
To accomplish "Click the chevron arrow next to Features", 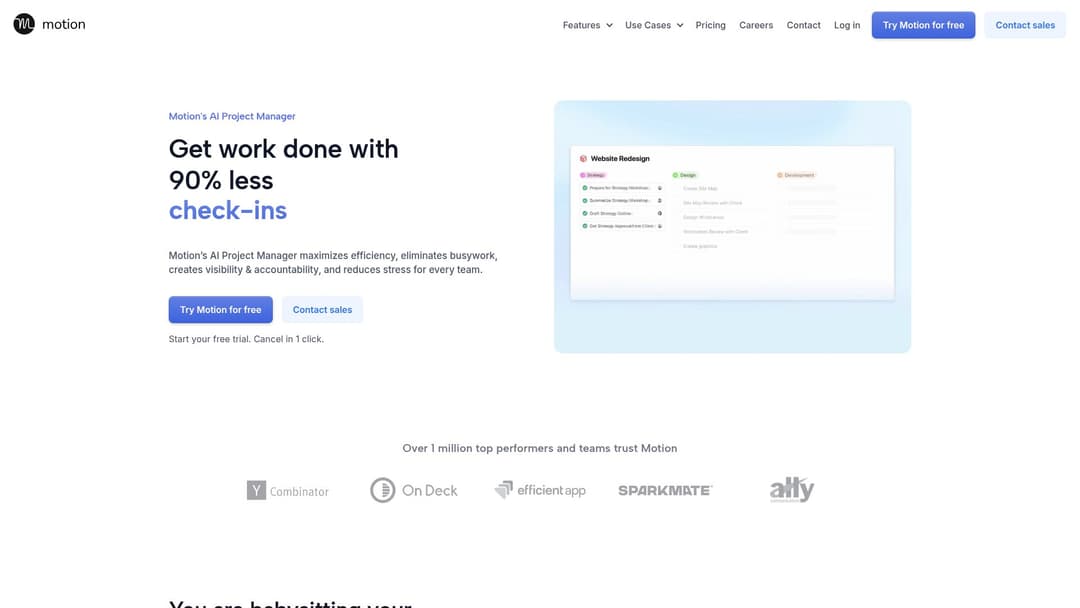I will (x=609, y=25).
